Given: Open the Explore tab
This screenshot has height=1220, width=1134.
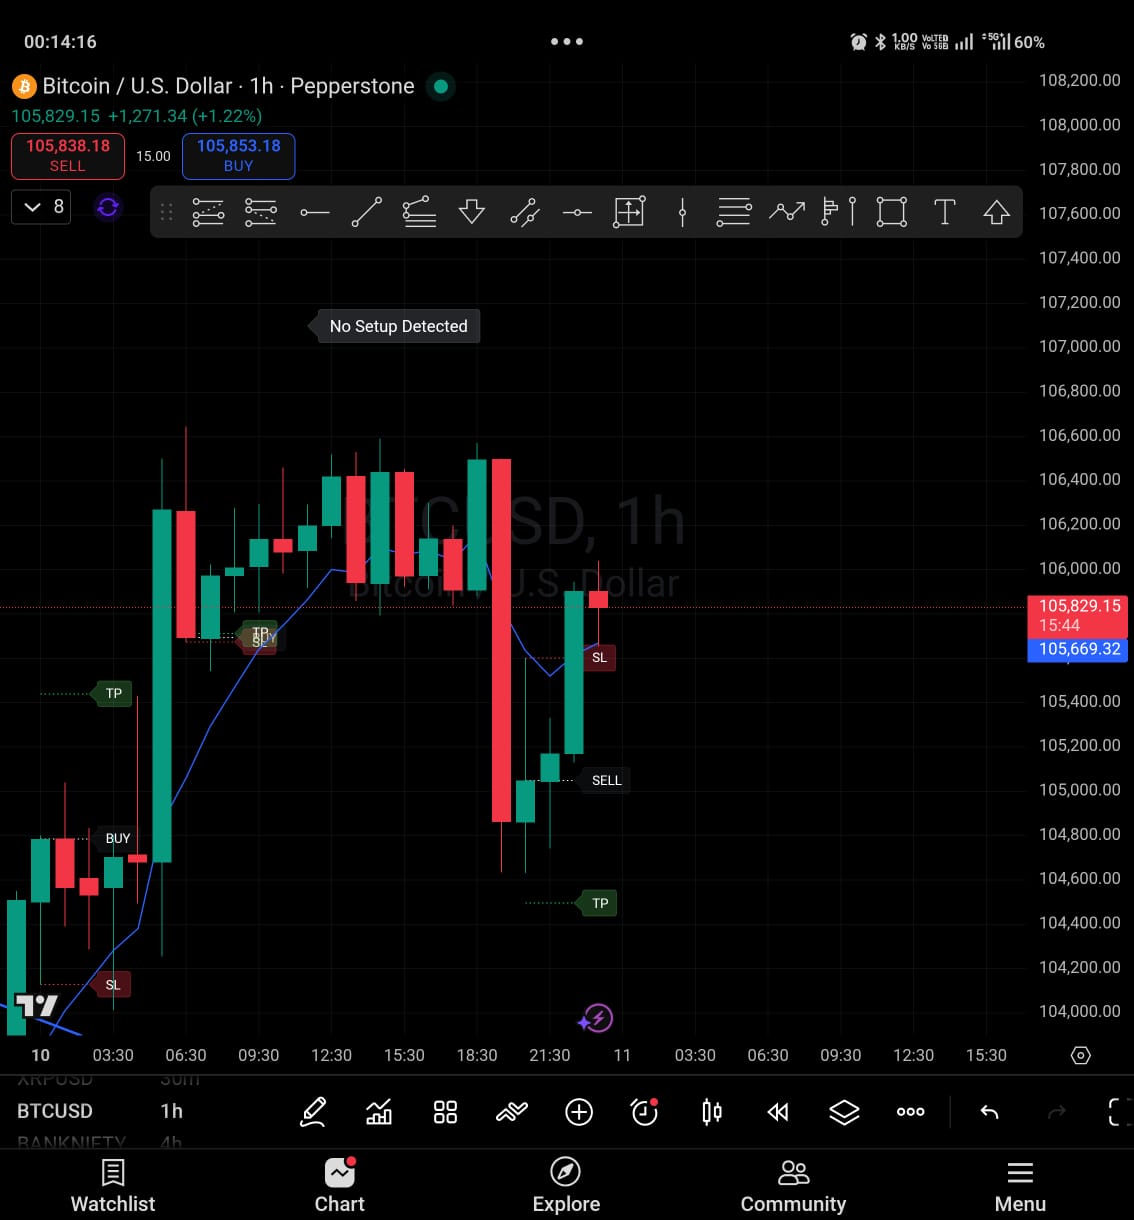Looking at the screenshot, I should [x=565, y=1185].
